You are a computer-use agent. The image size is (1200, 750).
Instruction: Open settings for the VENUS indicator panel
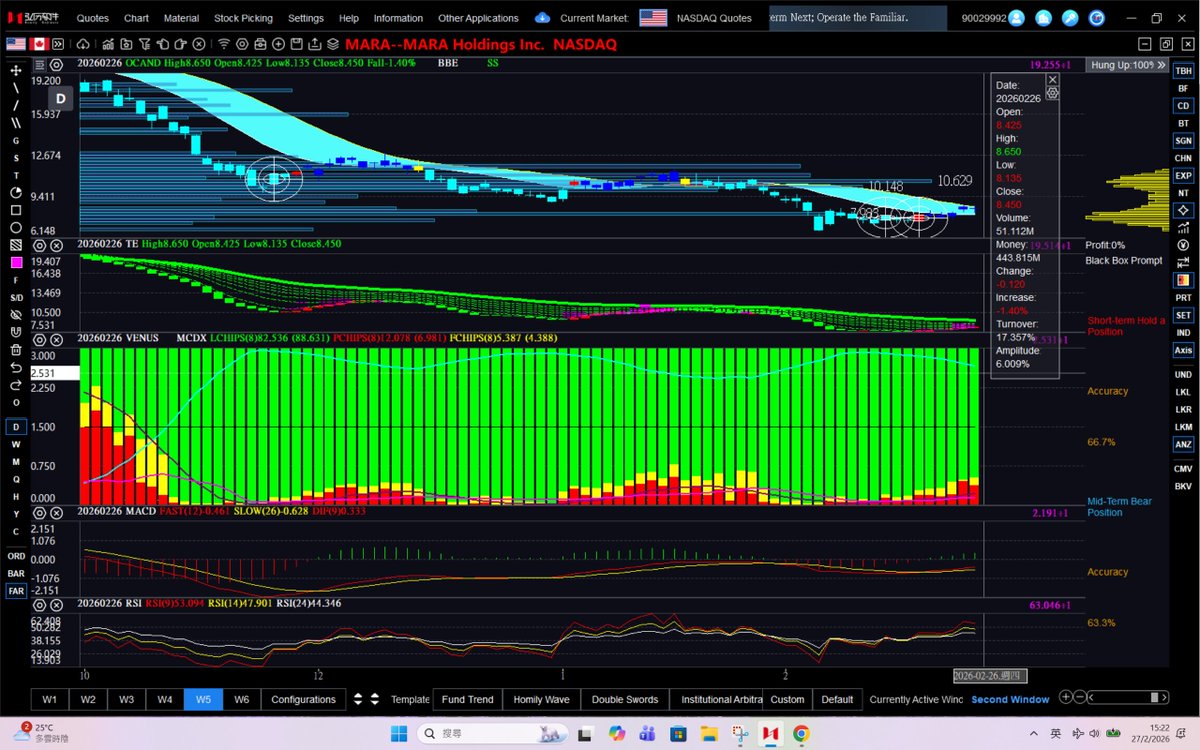(x=39, y=339)
